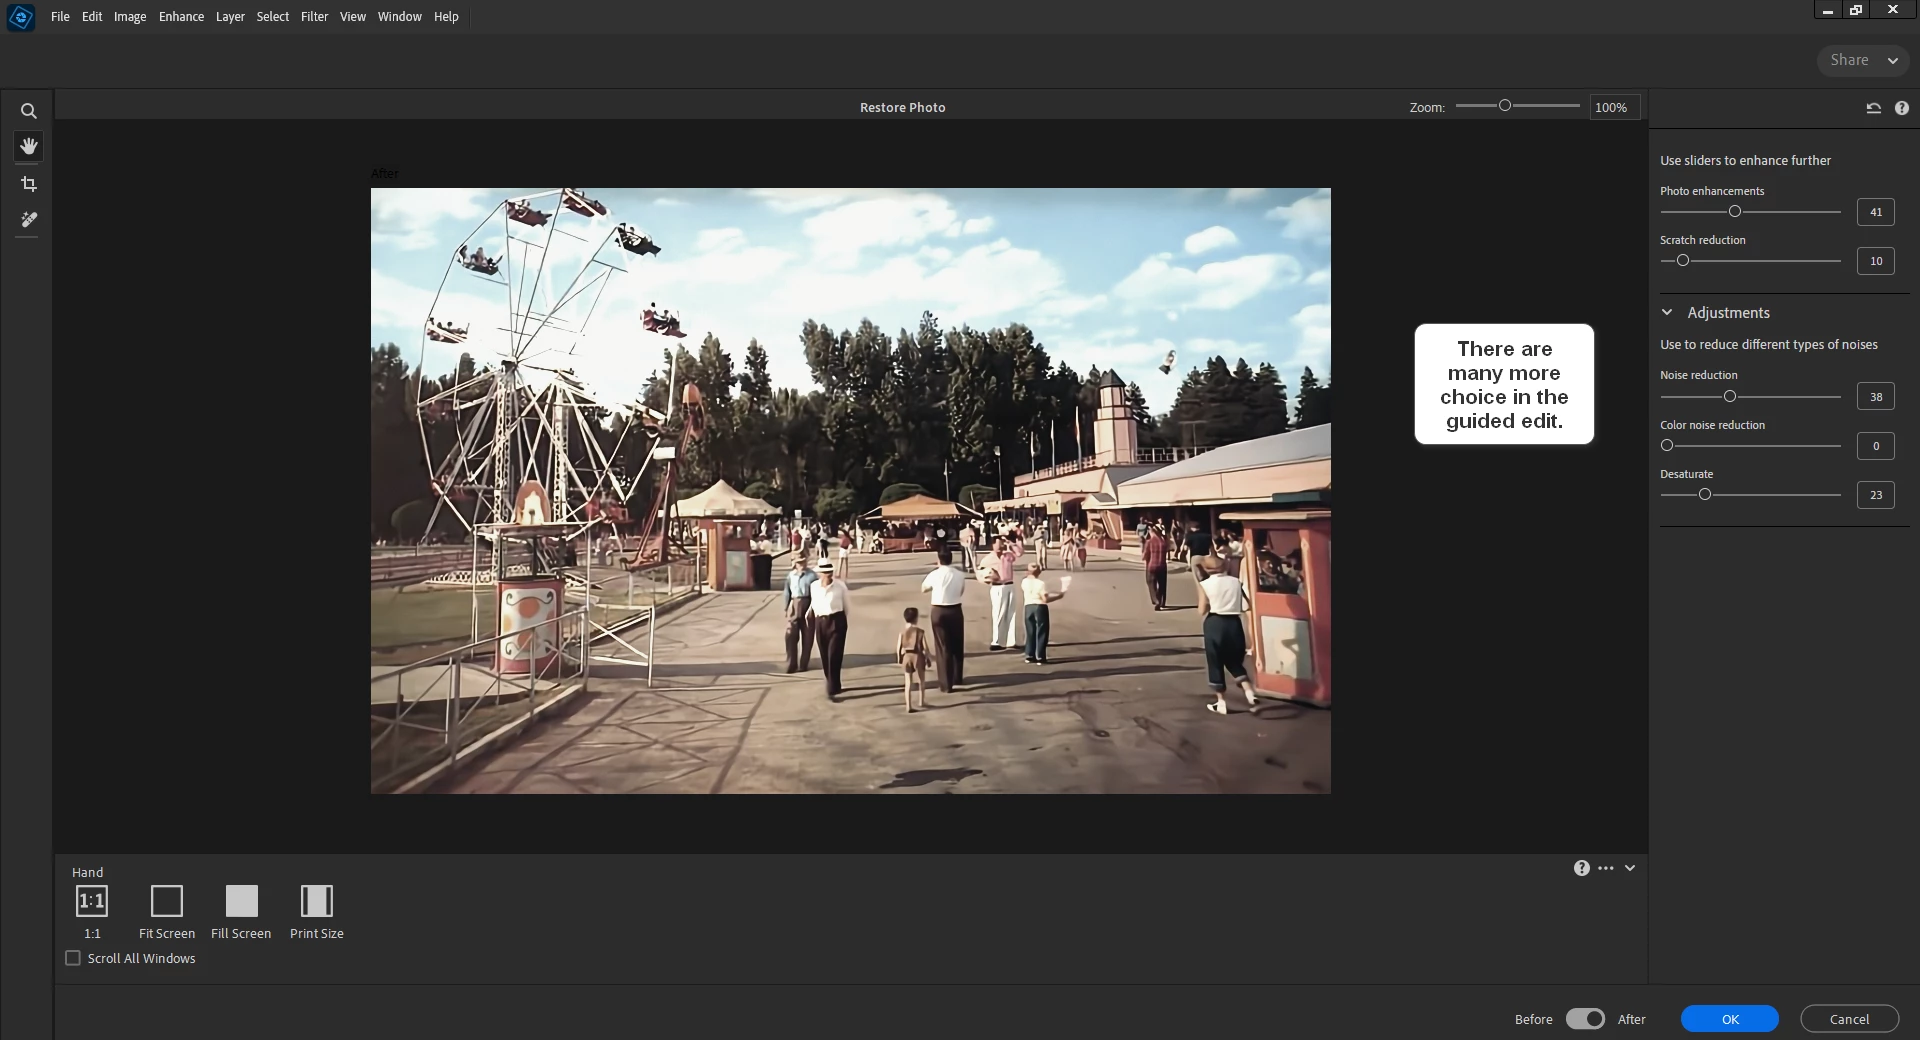Click the Noise reduction slider
This screenshot has width=1920, height=1040.
click(1750, 397)
